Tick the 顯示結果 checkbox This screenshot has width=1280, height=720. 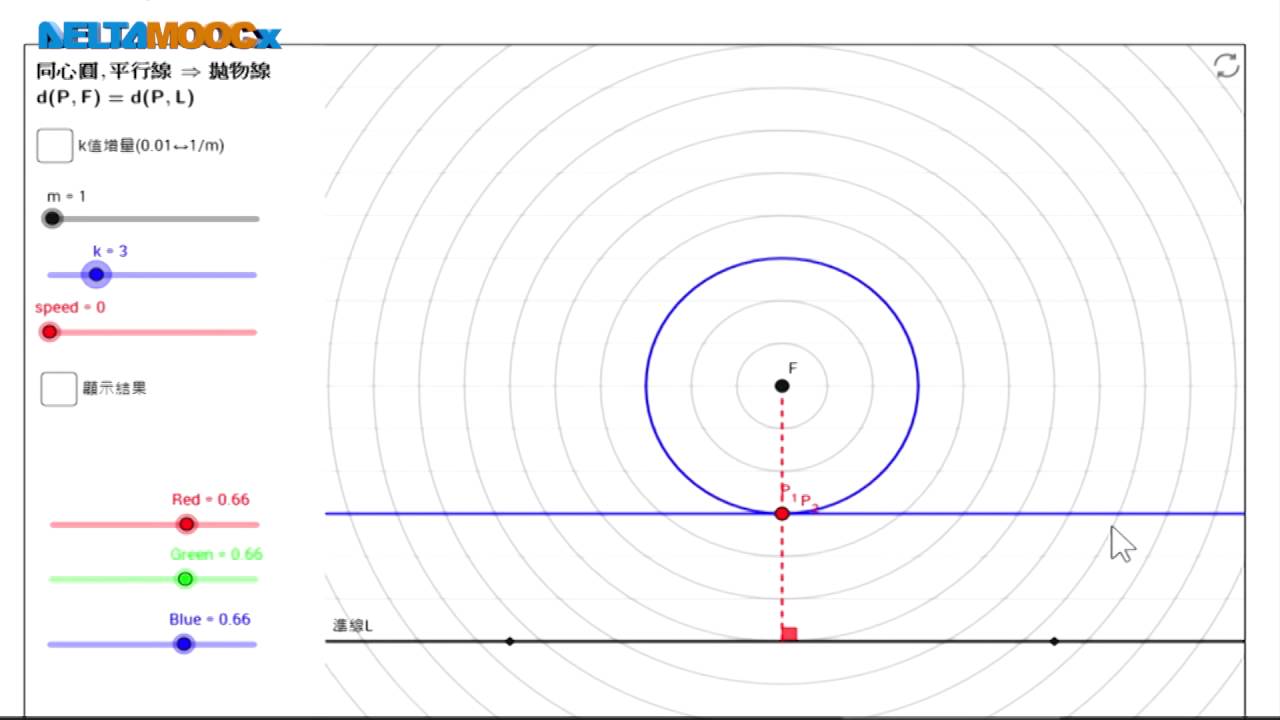coord(58,388)
